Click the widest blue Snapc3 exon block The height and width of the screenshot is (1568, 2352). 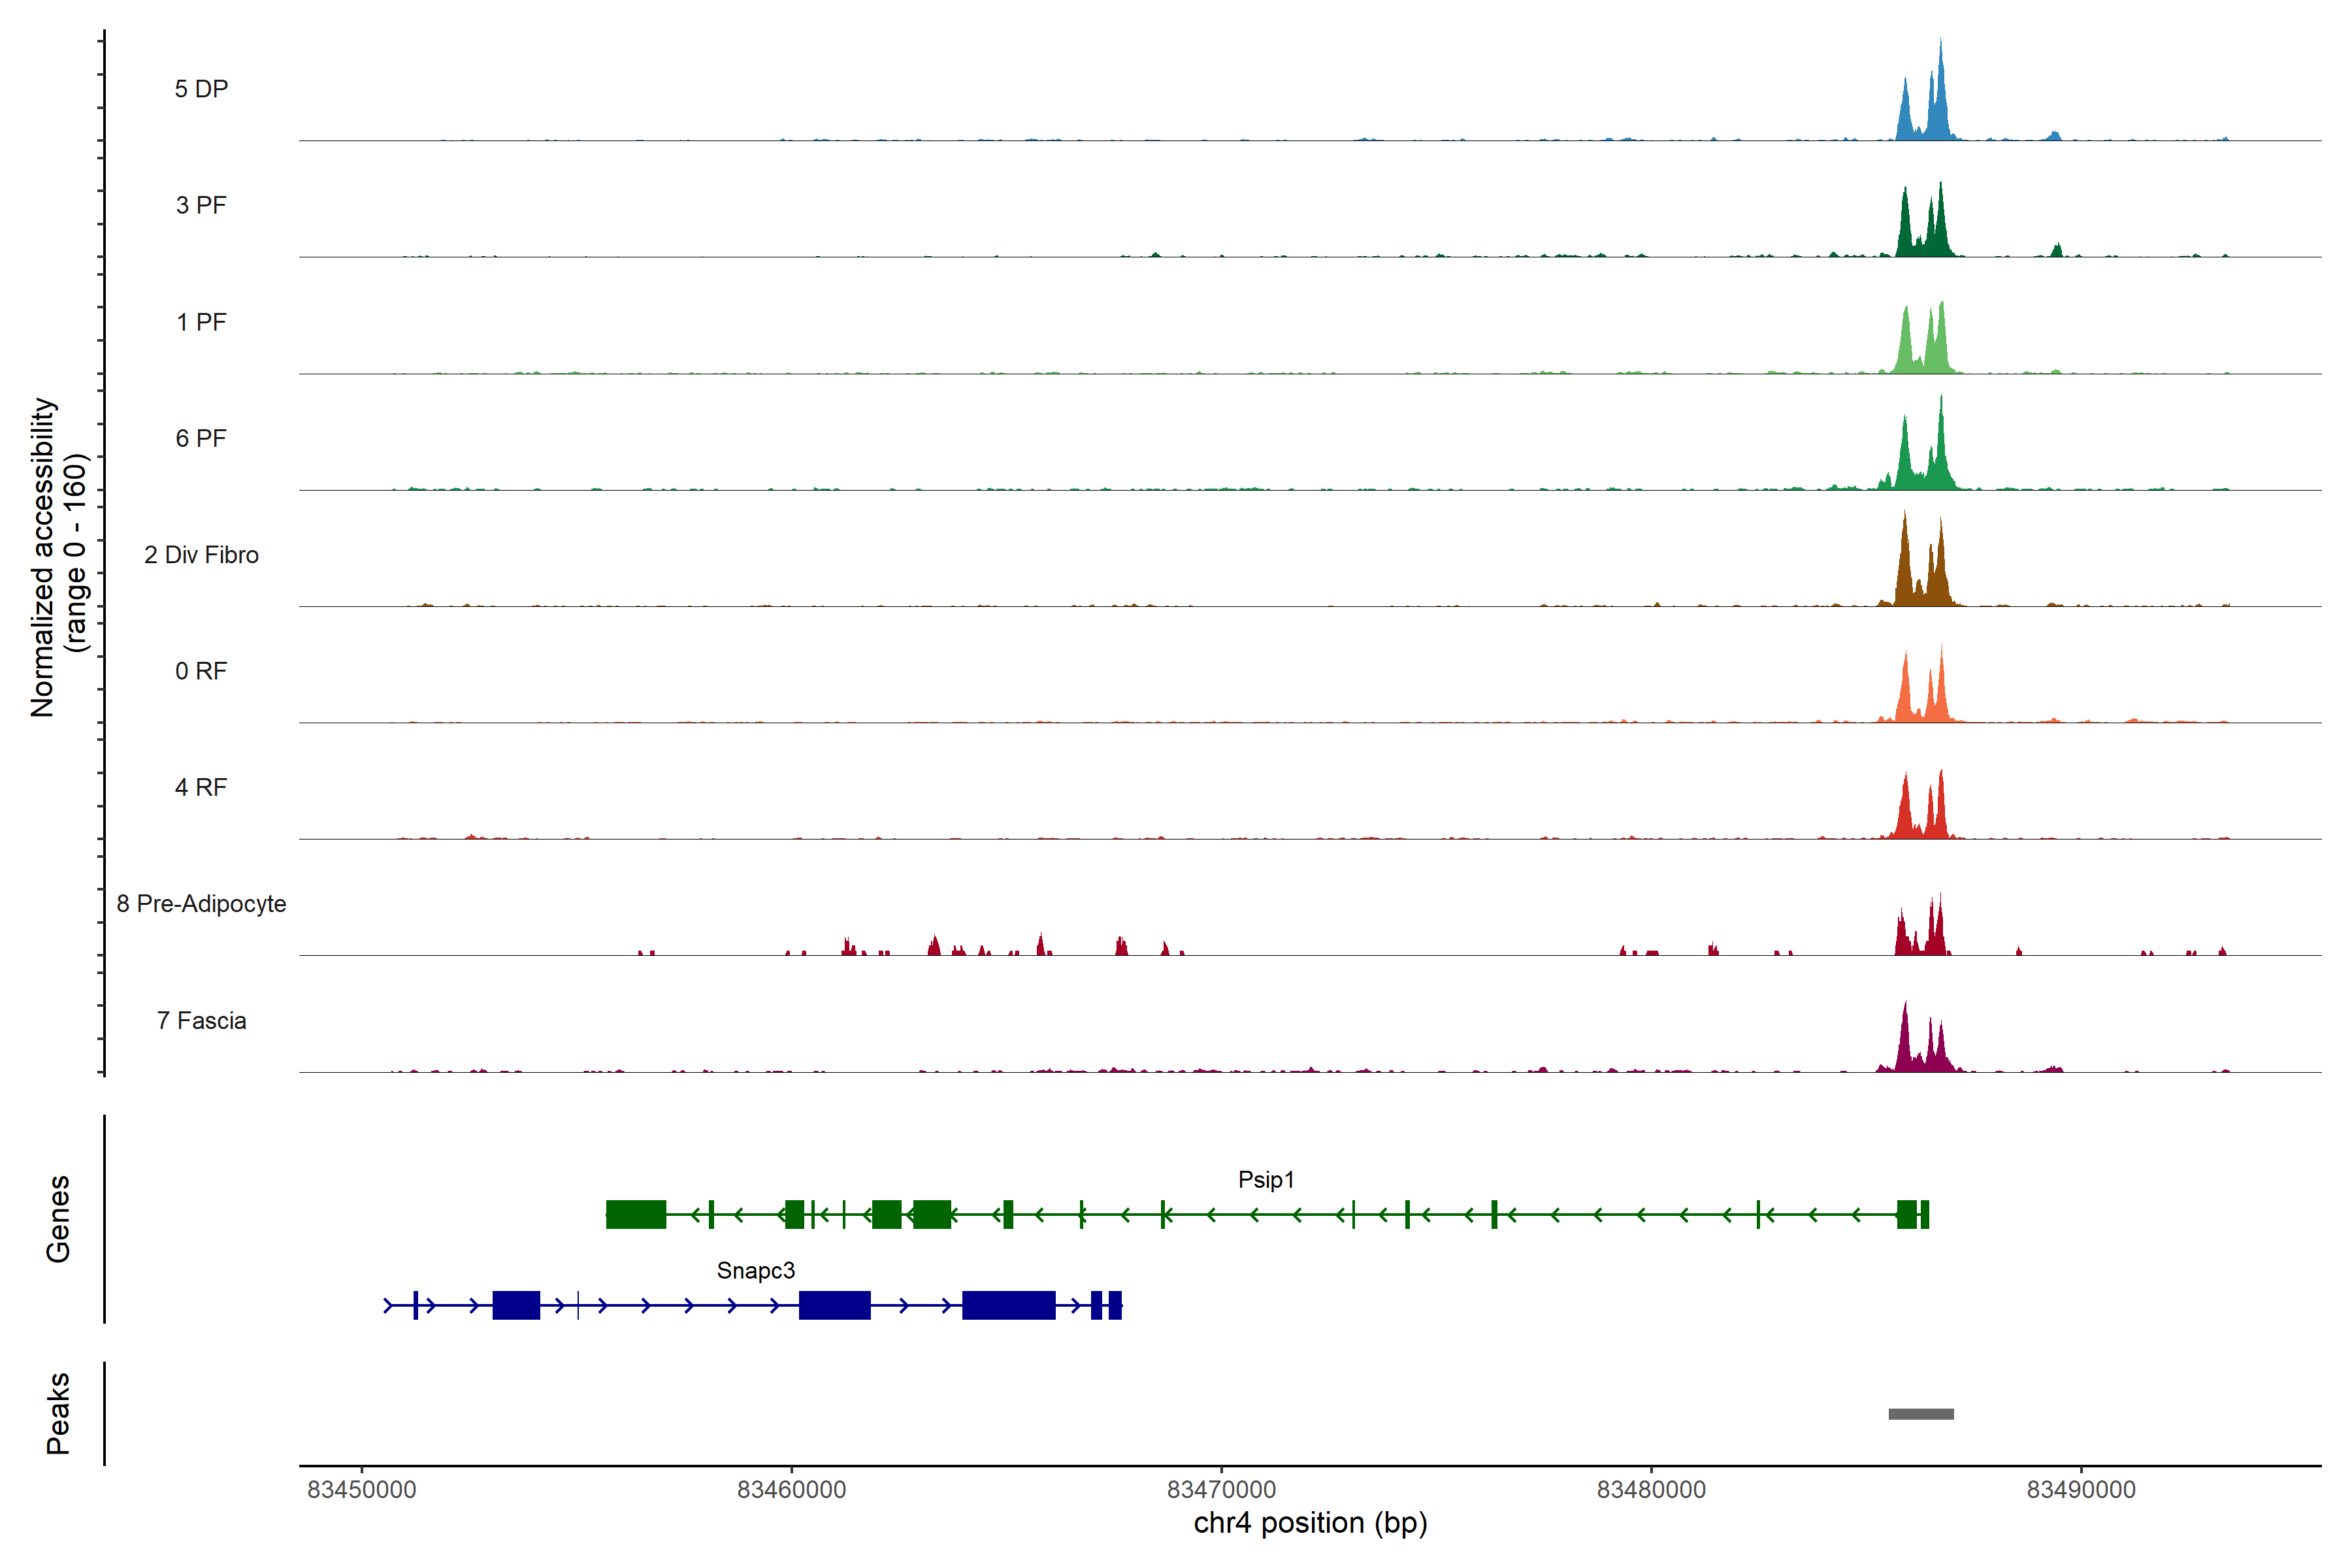pyautogui.click(x=1008, y=1306)
